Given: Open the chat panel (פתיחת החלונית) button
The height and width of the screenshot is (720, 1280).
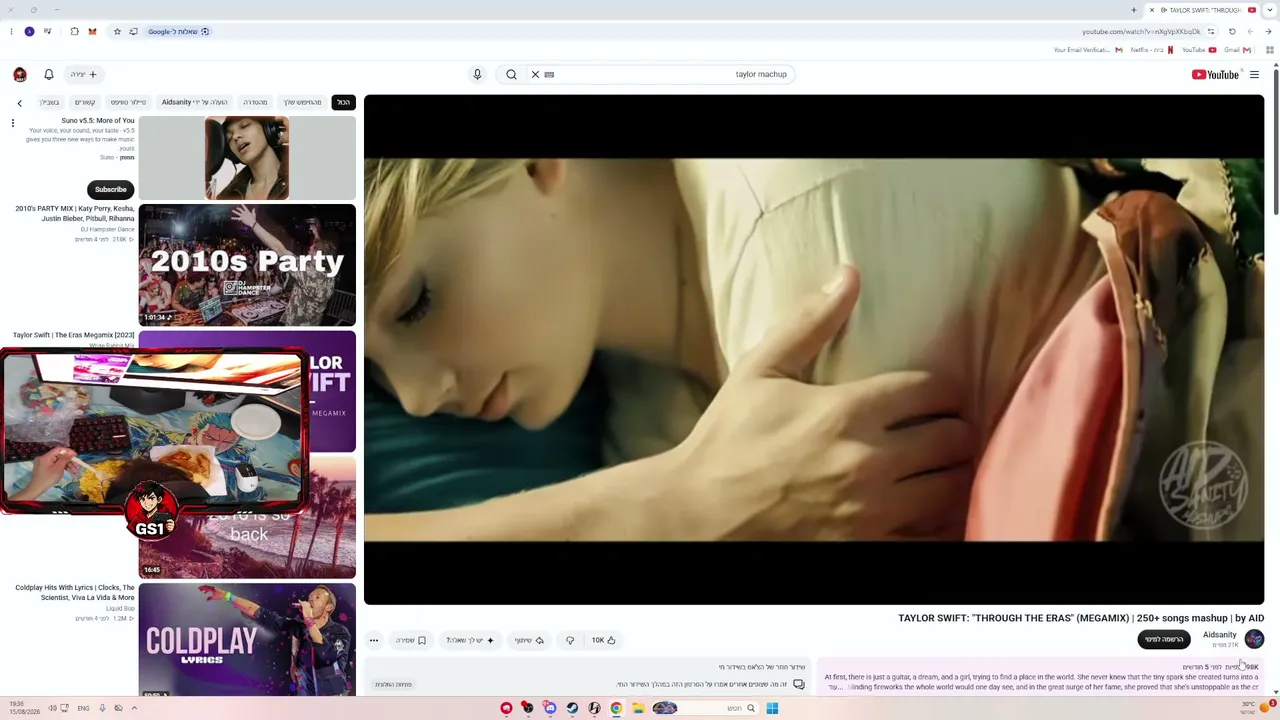Looking at the screenshot, I should 393,684.
